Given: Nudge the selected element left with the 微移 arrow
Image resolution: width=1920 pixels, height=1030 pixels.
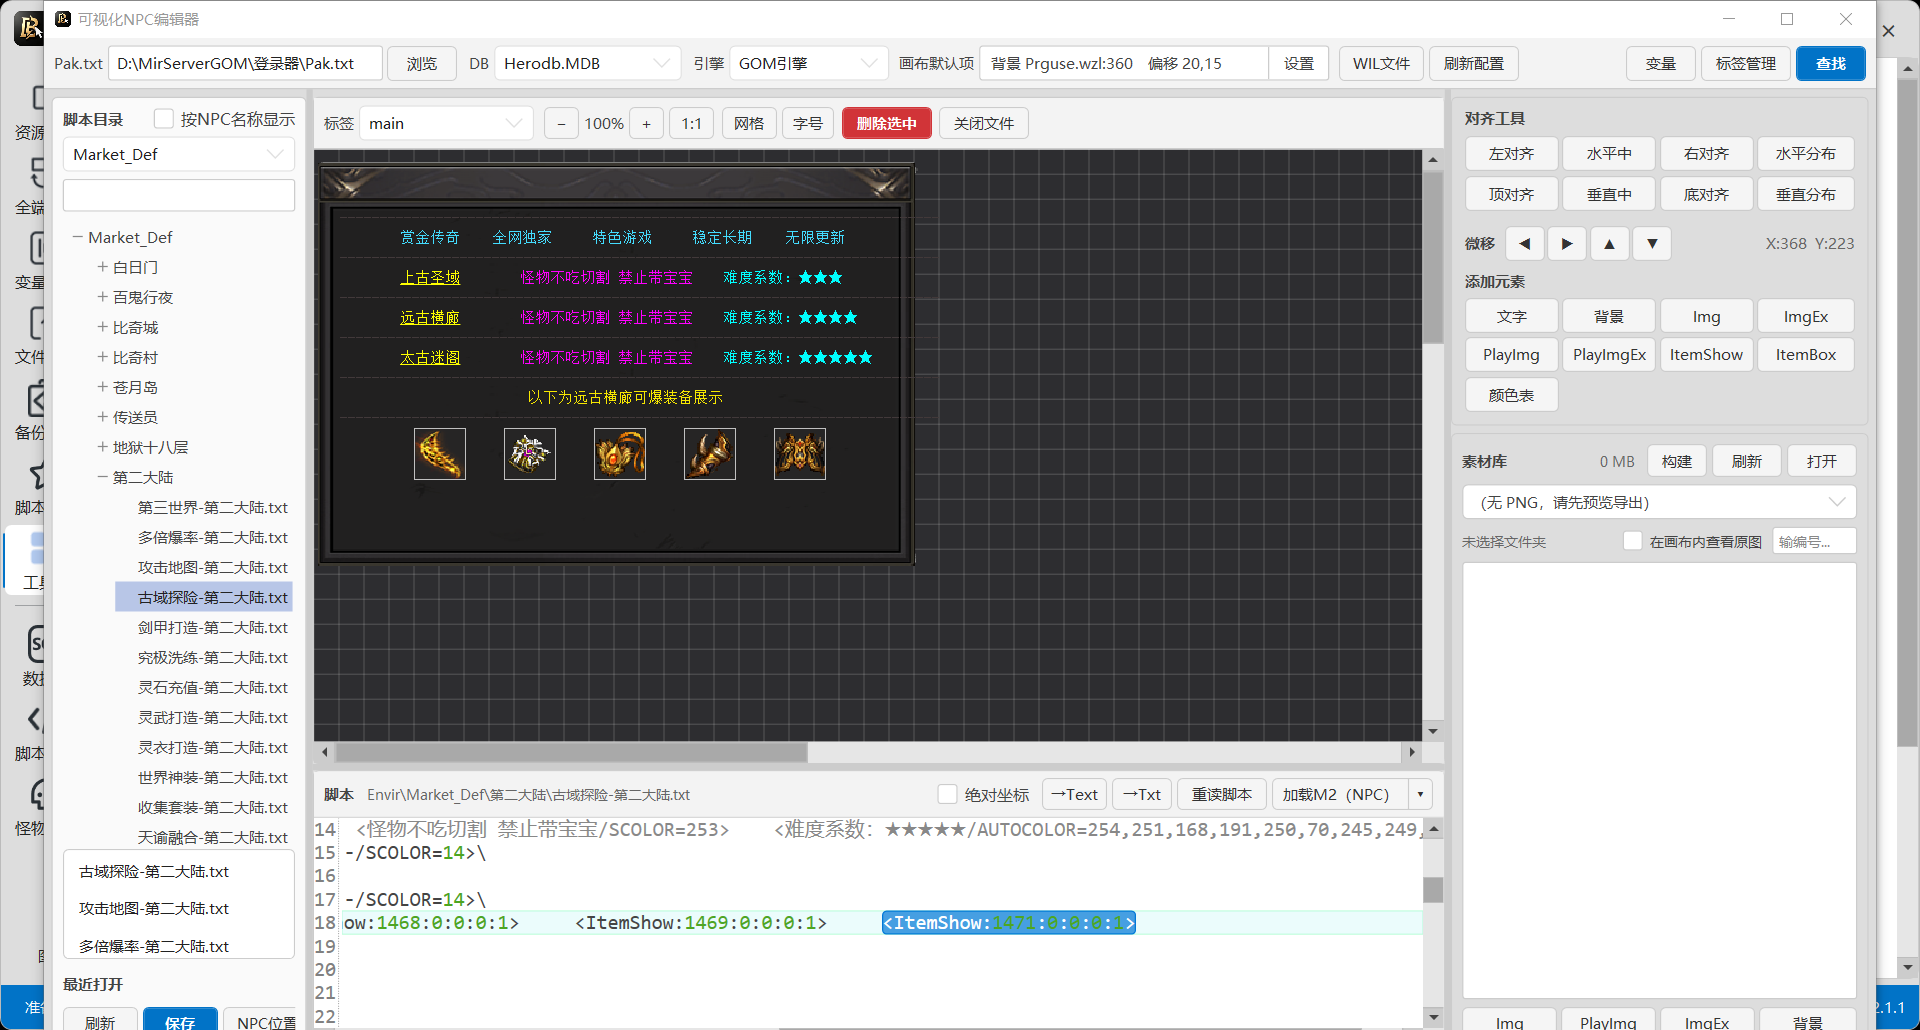Looking at the screenshot, I should coord(1524,244).
